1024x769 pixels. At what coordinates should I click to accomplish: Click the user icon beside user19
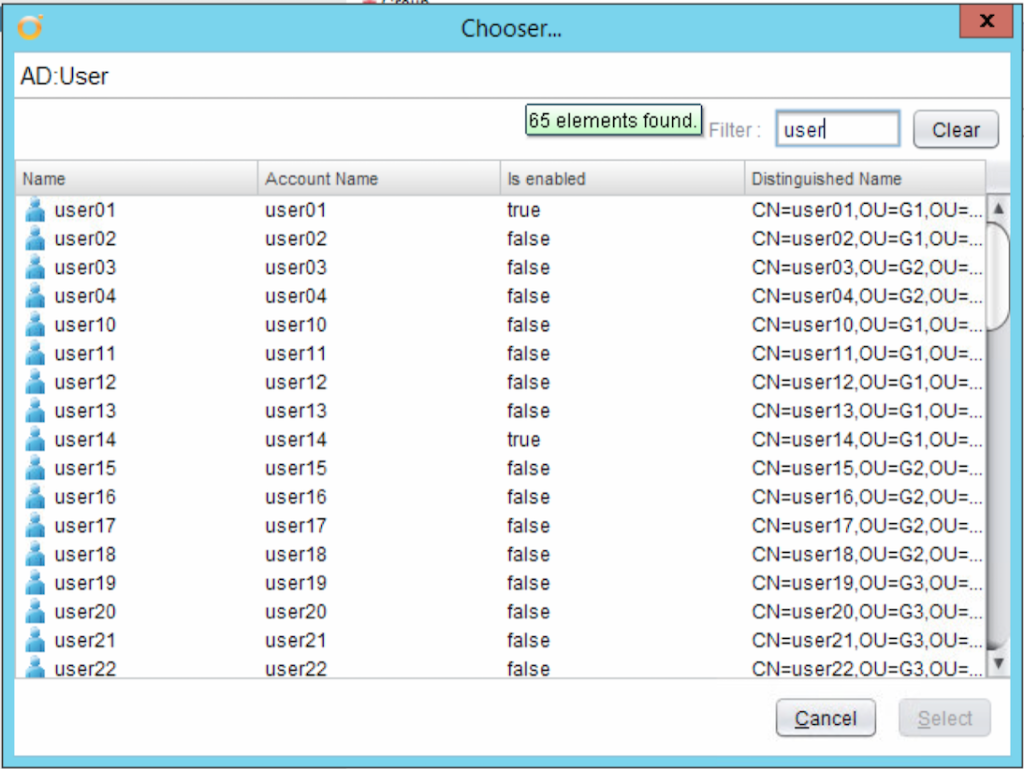(35, 584)
